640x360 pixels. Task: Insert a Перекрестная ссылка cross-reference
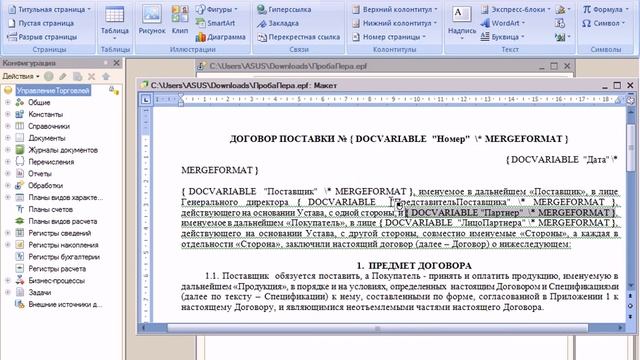click(x=298, y=37)
